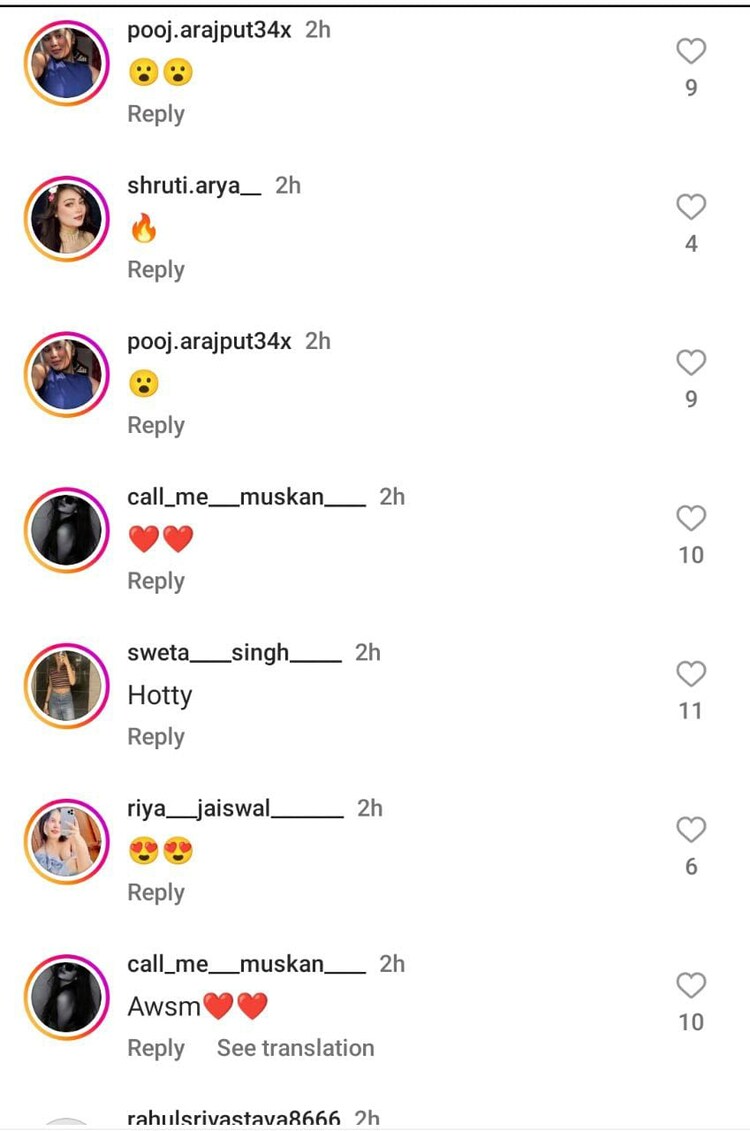Viewport: 750px width, 1131px height.
Task: Go to riya___jaiswal_______ username link
Action: click(x=235, y=809)
